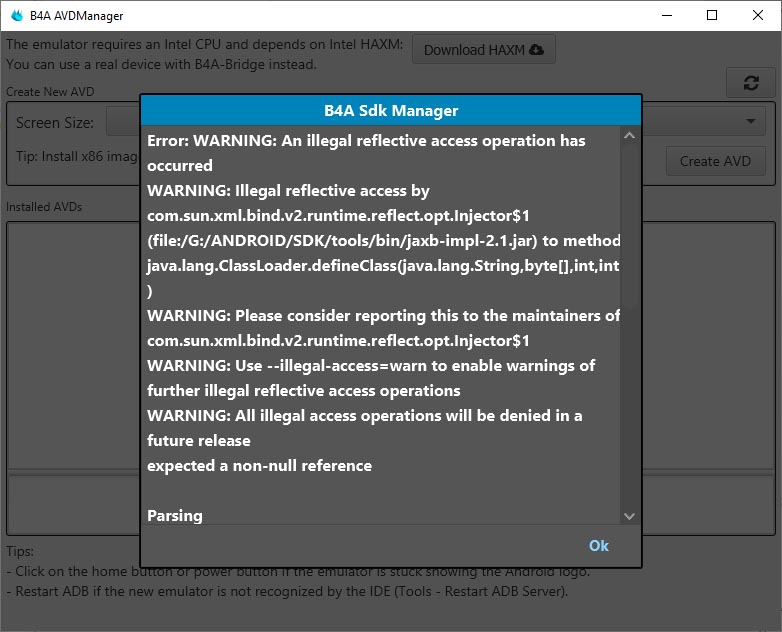This screenshot has height=632, width=782.
Task: Click the Restart ADB tip line
Action: [x=287, y=592]
